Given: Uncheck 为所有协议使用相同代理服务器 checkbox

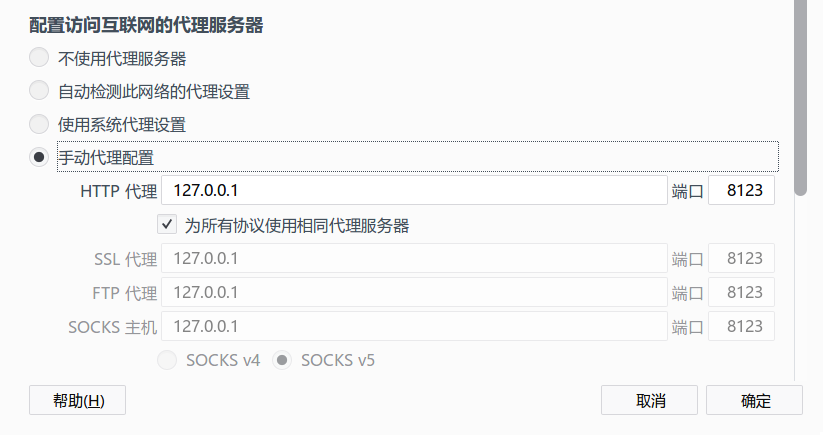Looking at the screenshot, I should [167, 224].
